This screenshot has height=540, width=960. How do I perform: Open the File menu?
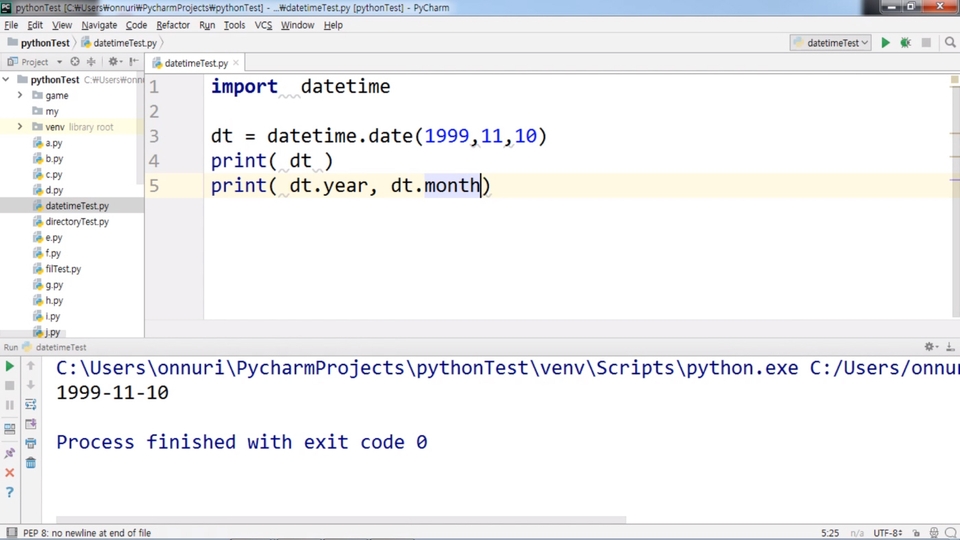(x=11, y=25)
